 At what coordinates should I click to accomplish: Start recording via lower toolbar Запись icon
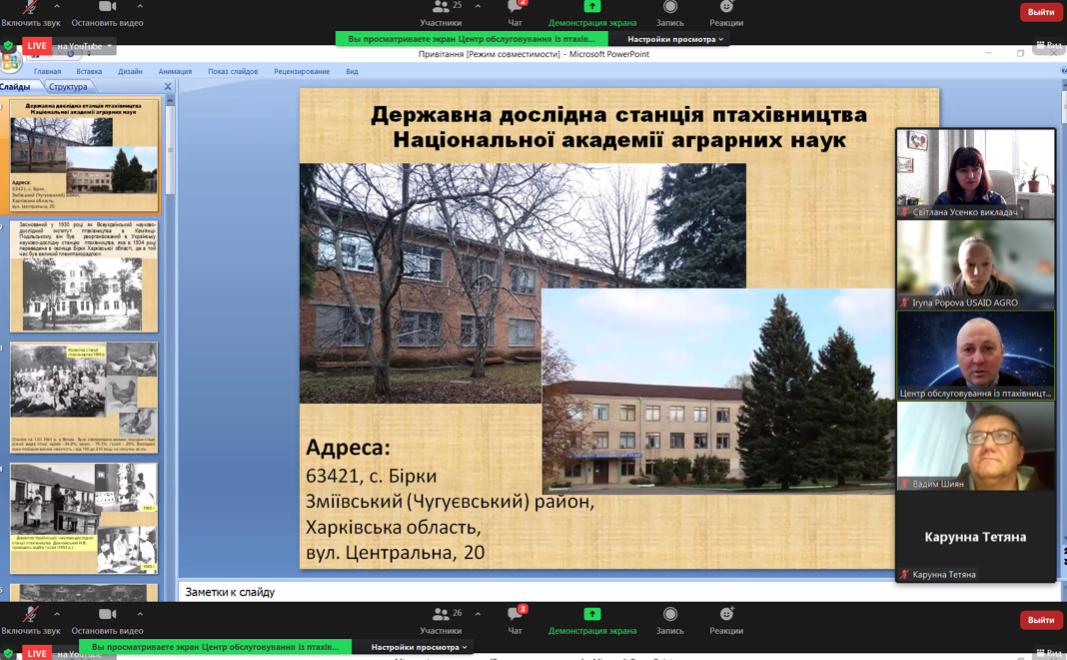point(670,614)
